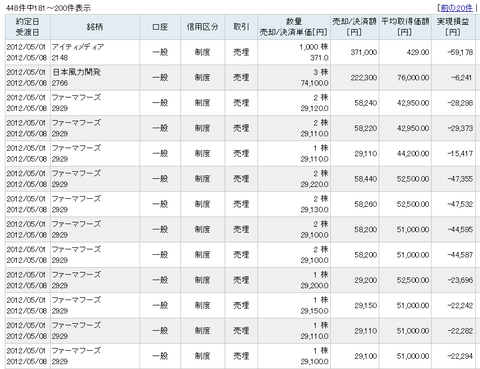The image size is (480, 369).
Task: Click the 74,100.0 unit price
Action: (314, 83)
